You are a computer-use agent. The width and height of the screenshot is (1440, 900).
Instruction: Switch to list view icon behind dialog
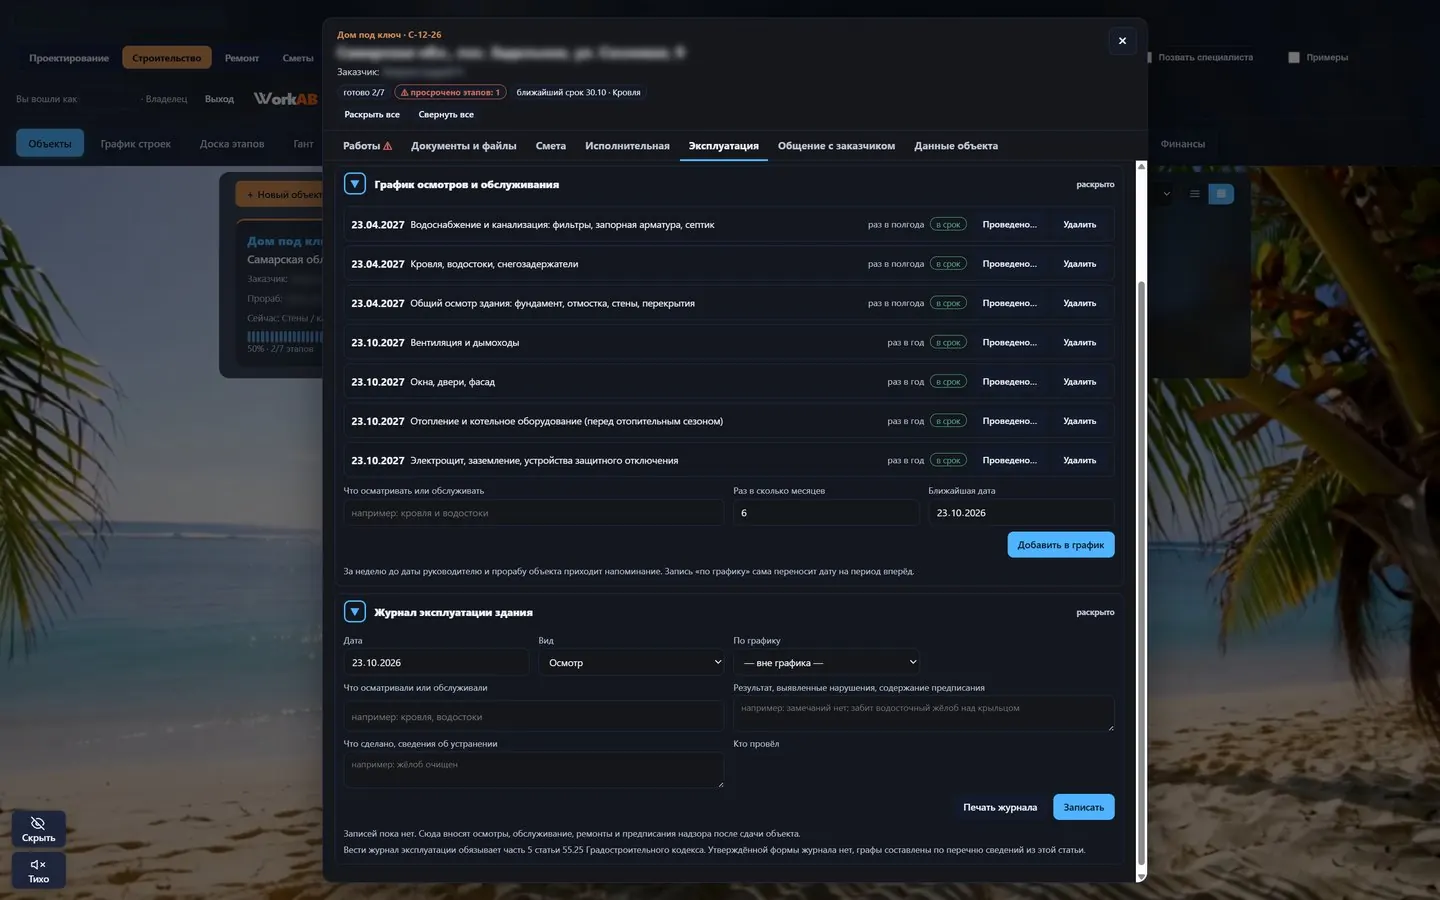pos(1194,194)
